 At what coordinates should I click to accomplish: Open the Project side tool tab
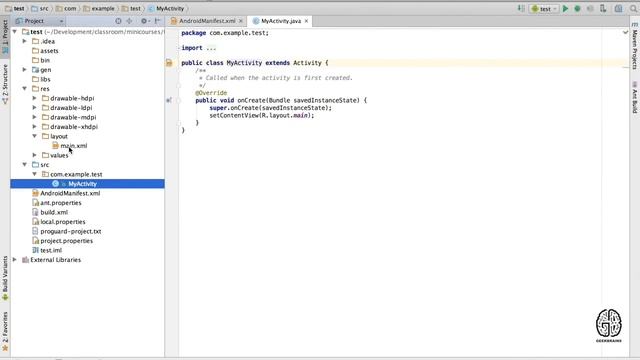pyautogui.click(x=5, y=37)
